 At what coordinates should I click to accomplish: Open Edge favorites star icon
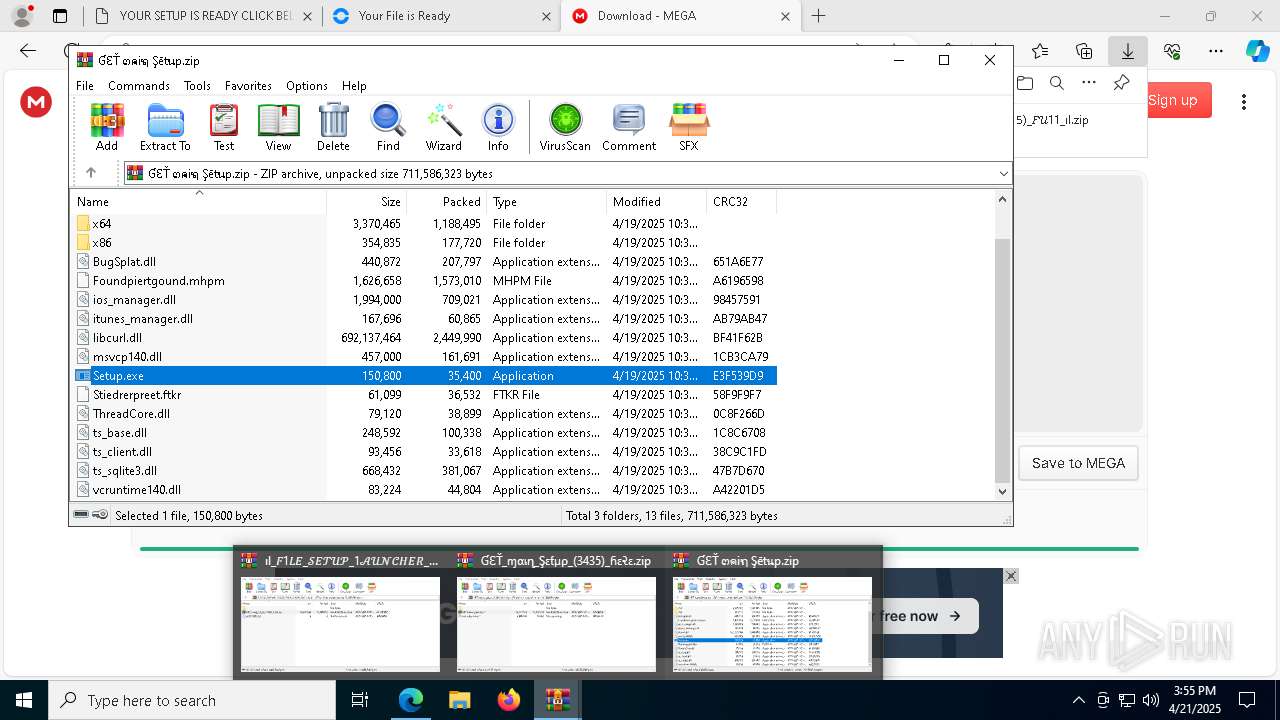point(1040,51)
